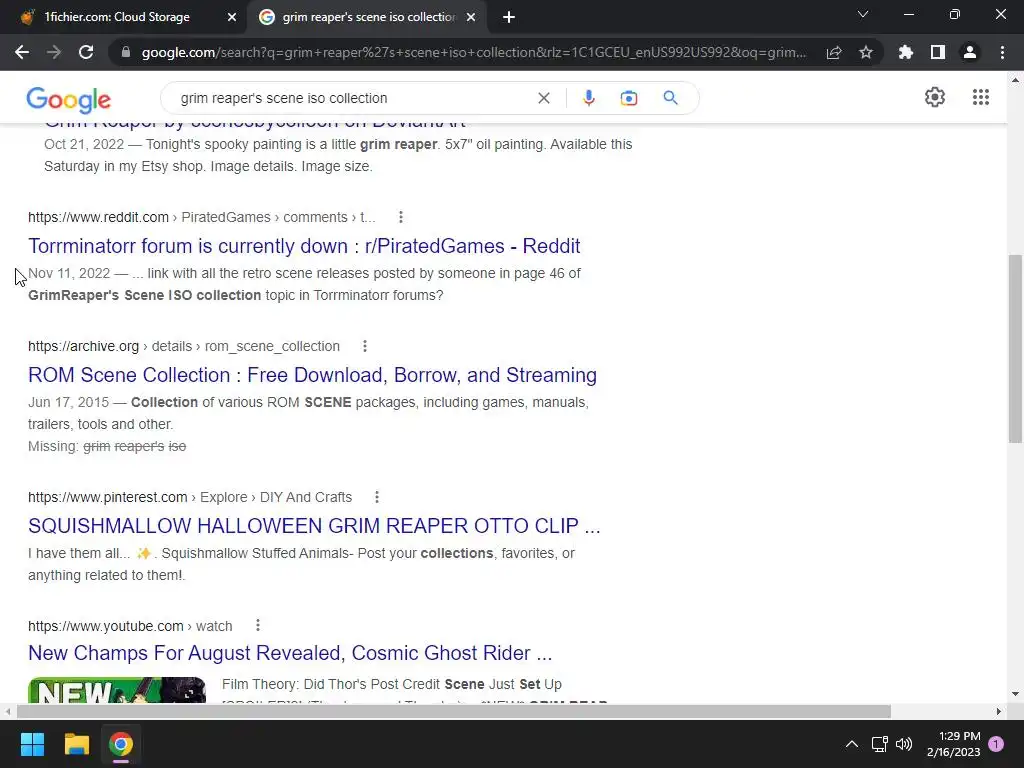1024x768 pixels.
Task: Launch File Explorer from taskbar
Action: (x=76, y=744)
